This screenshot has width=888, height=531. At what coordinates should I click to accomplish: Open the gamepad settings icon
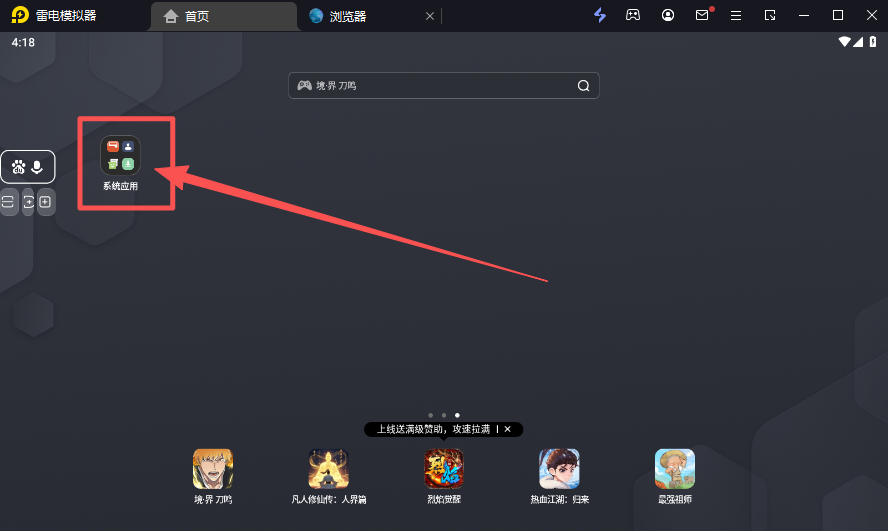pos(633,15)
